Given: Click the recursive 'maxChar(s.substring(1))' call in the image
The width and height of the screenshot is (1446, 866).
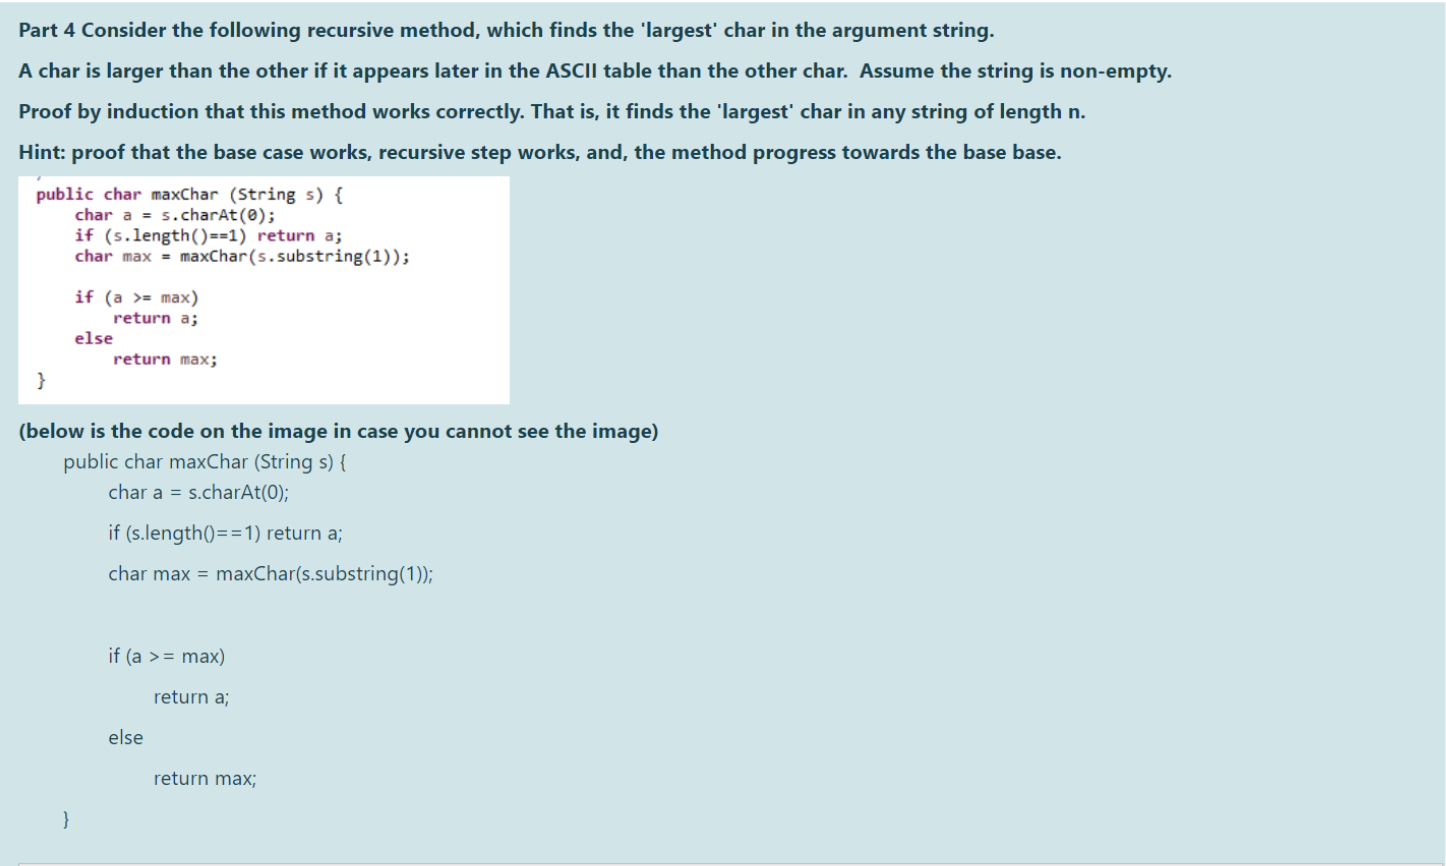Looking at the screenshot, I should (294, 256).
